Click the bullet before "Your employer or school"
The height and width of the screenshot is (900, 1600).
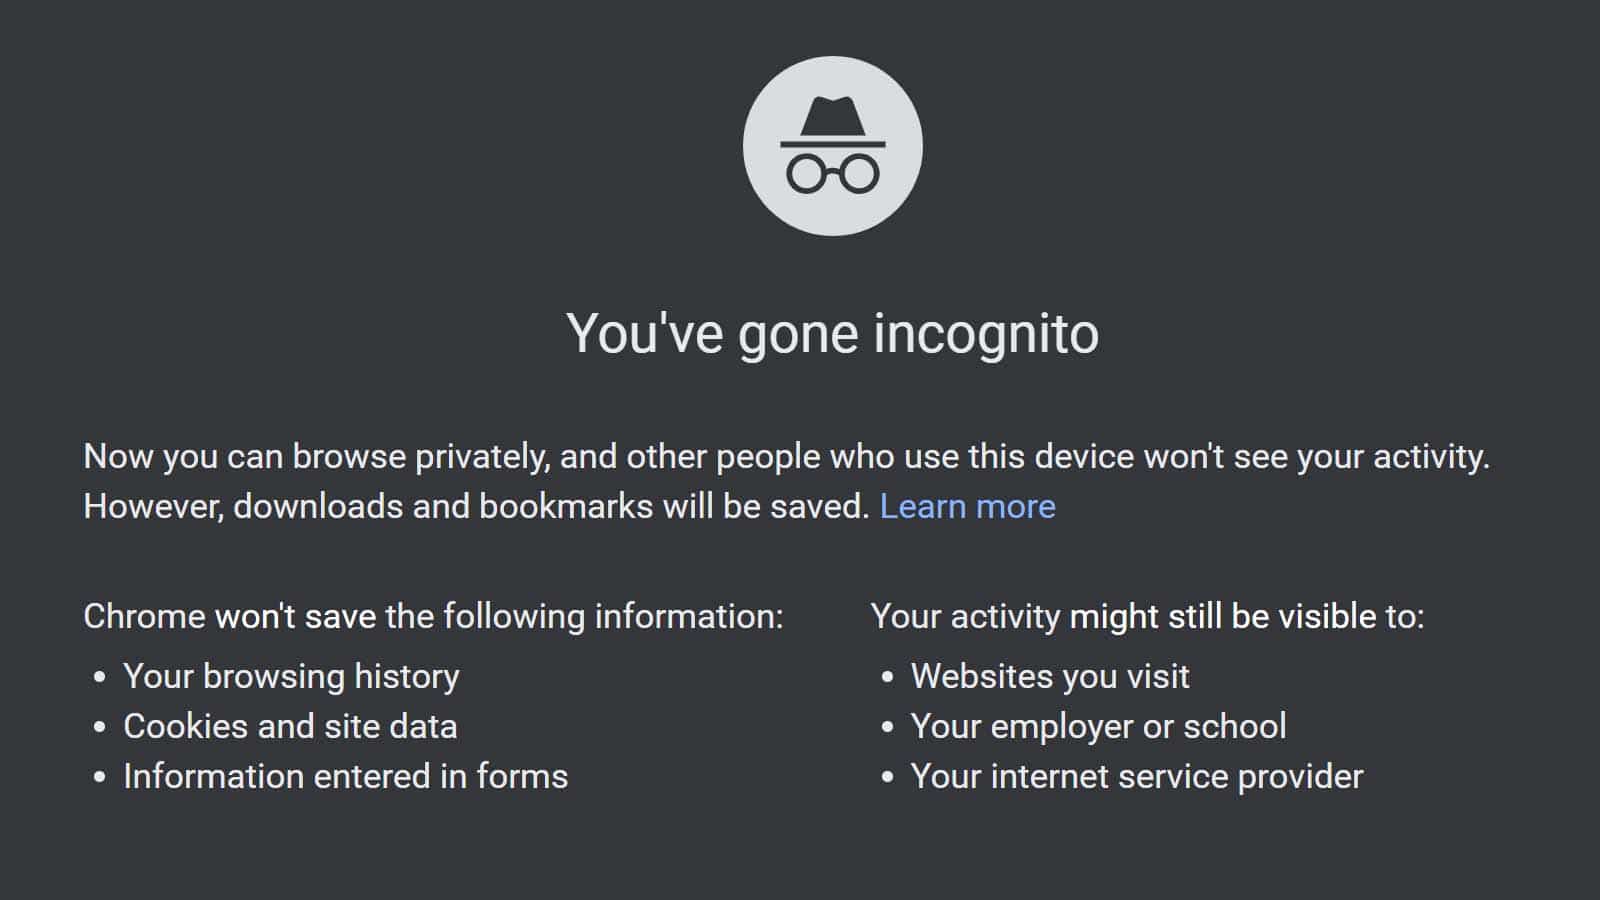pyautogui.click(x=887, y=727)
